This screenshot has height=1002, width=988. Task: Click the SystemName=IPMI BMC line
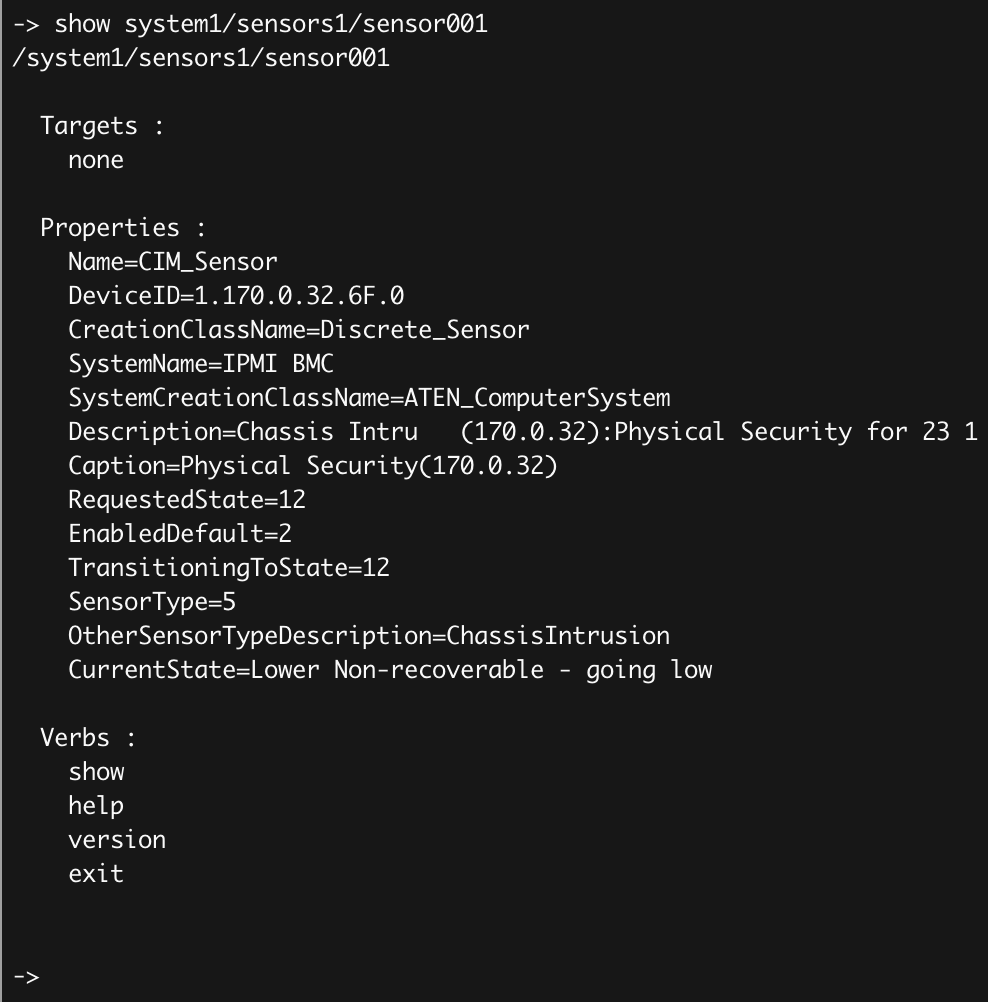(201, 364)
